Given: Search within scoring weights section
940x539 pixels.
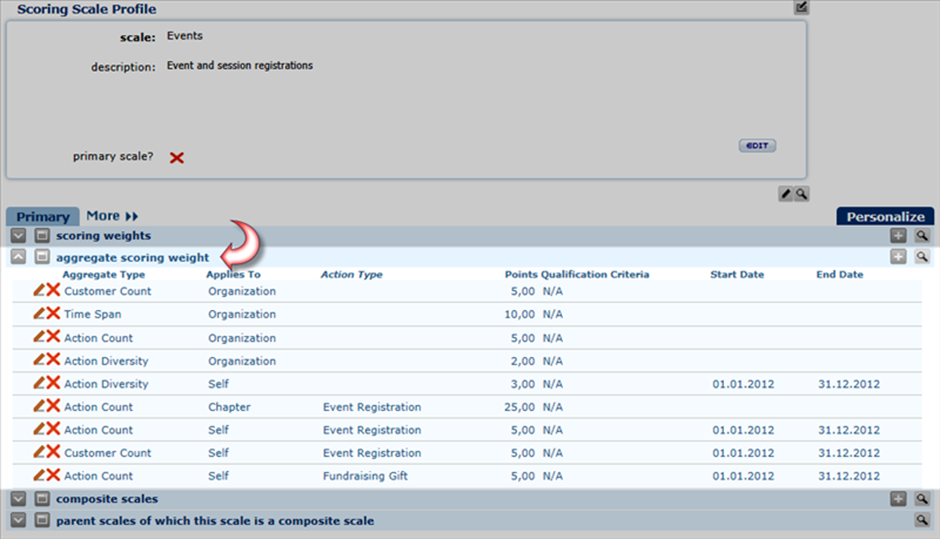Looking at the screenshot, I should coord(922,236).
